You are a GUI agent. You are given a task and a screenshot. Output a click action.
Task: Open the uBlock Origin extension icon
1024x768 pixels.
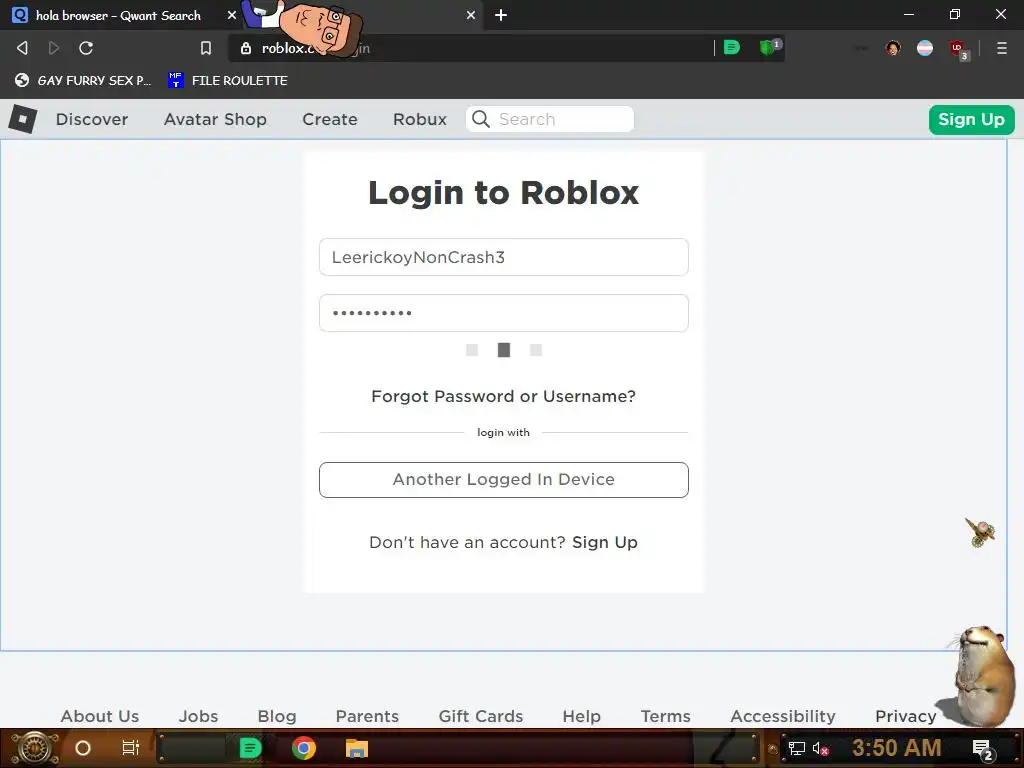pos(957,48)
